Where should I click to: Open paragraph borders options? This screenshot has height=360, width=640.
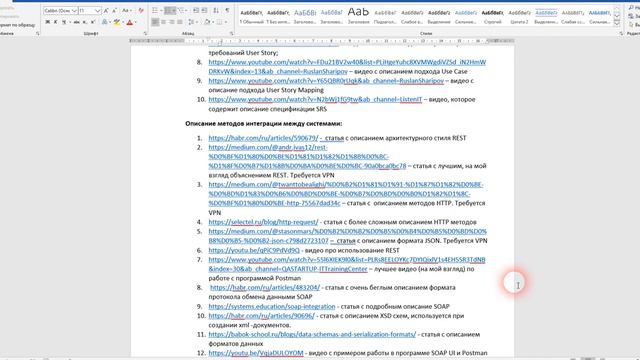tap(219, 22)
